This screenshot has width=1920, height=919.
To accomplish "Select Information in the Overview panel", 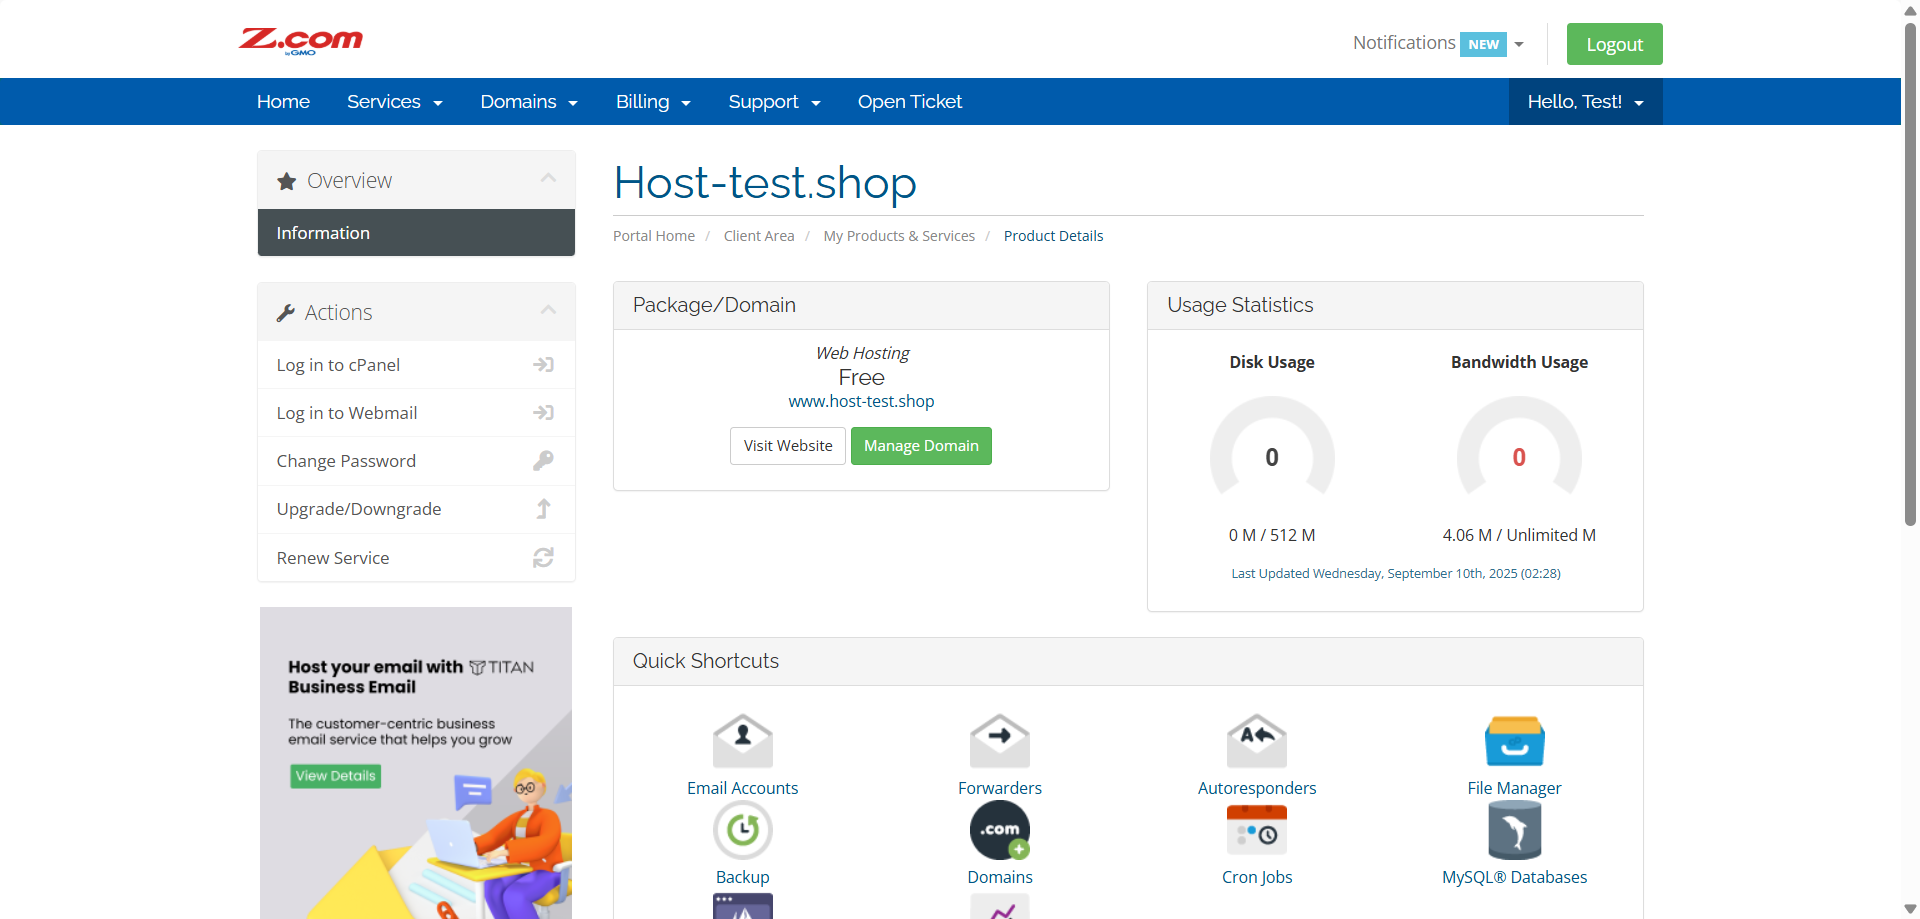I will (x=416, y=233).
